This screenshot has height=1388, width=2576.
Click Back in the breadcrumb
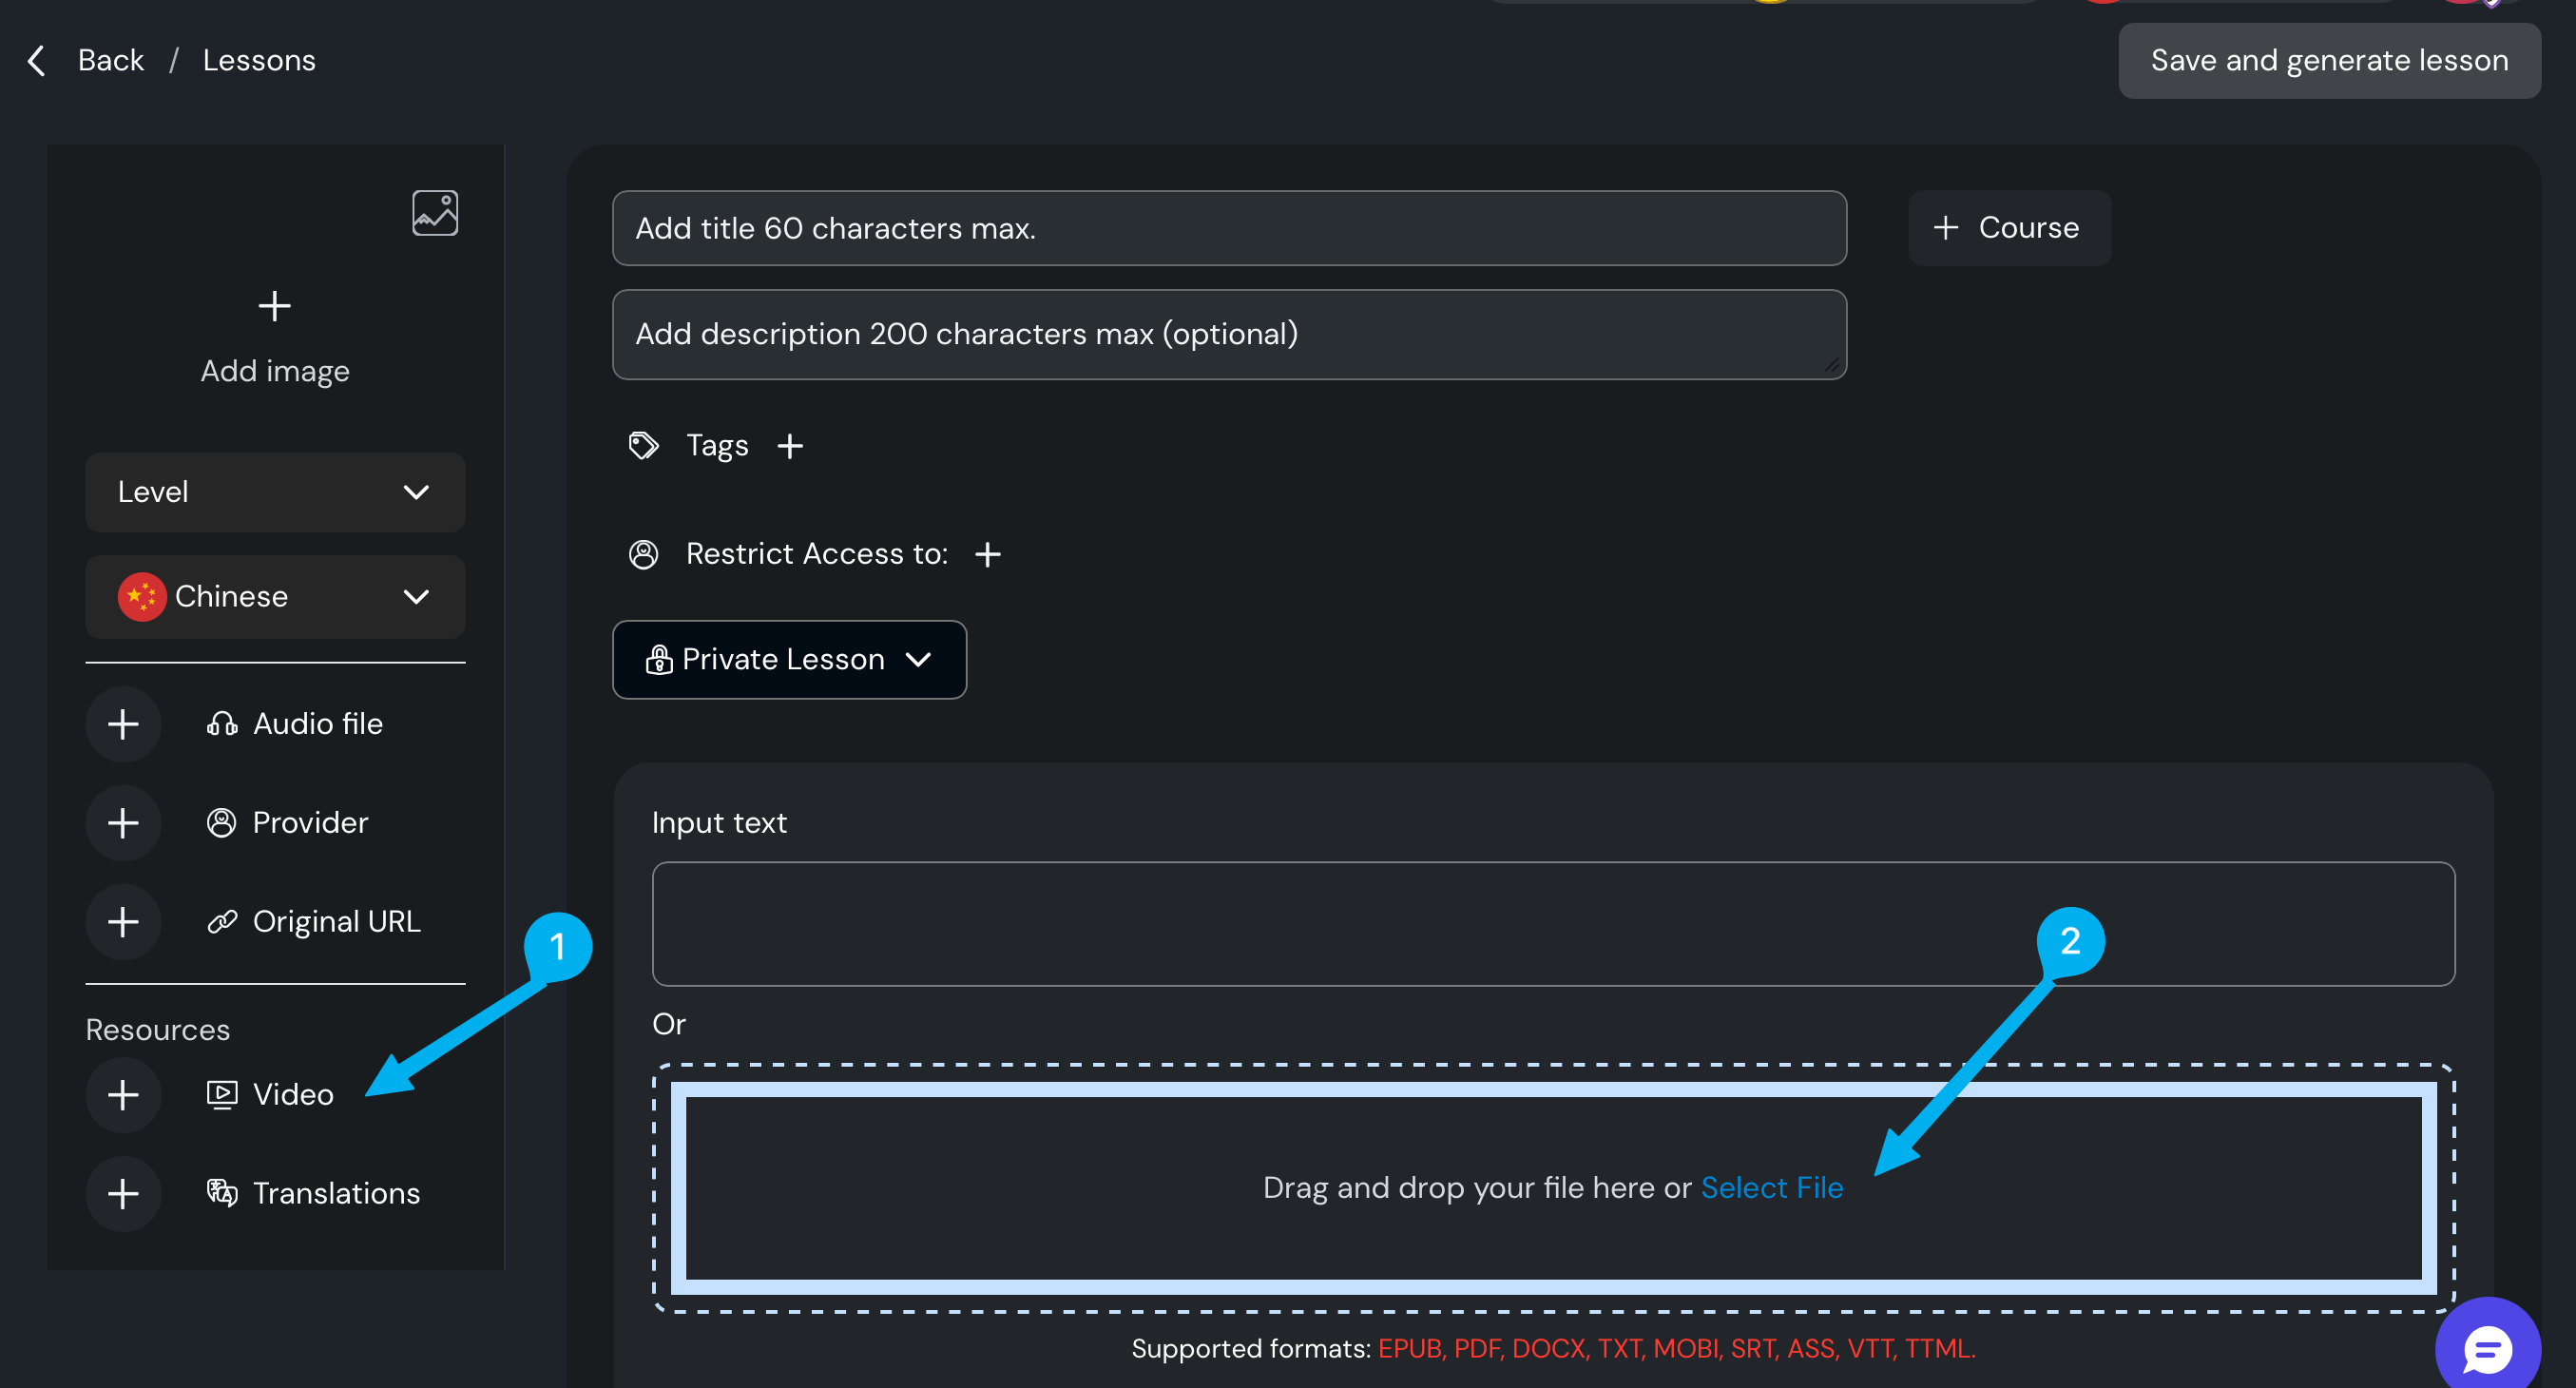tap(110, 60)
